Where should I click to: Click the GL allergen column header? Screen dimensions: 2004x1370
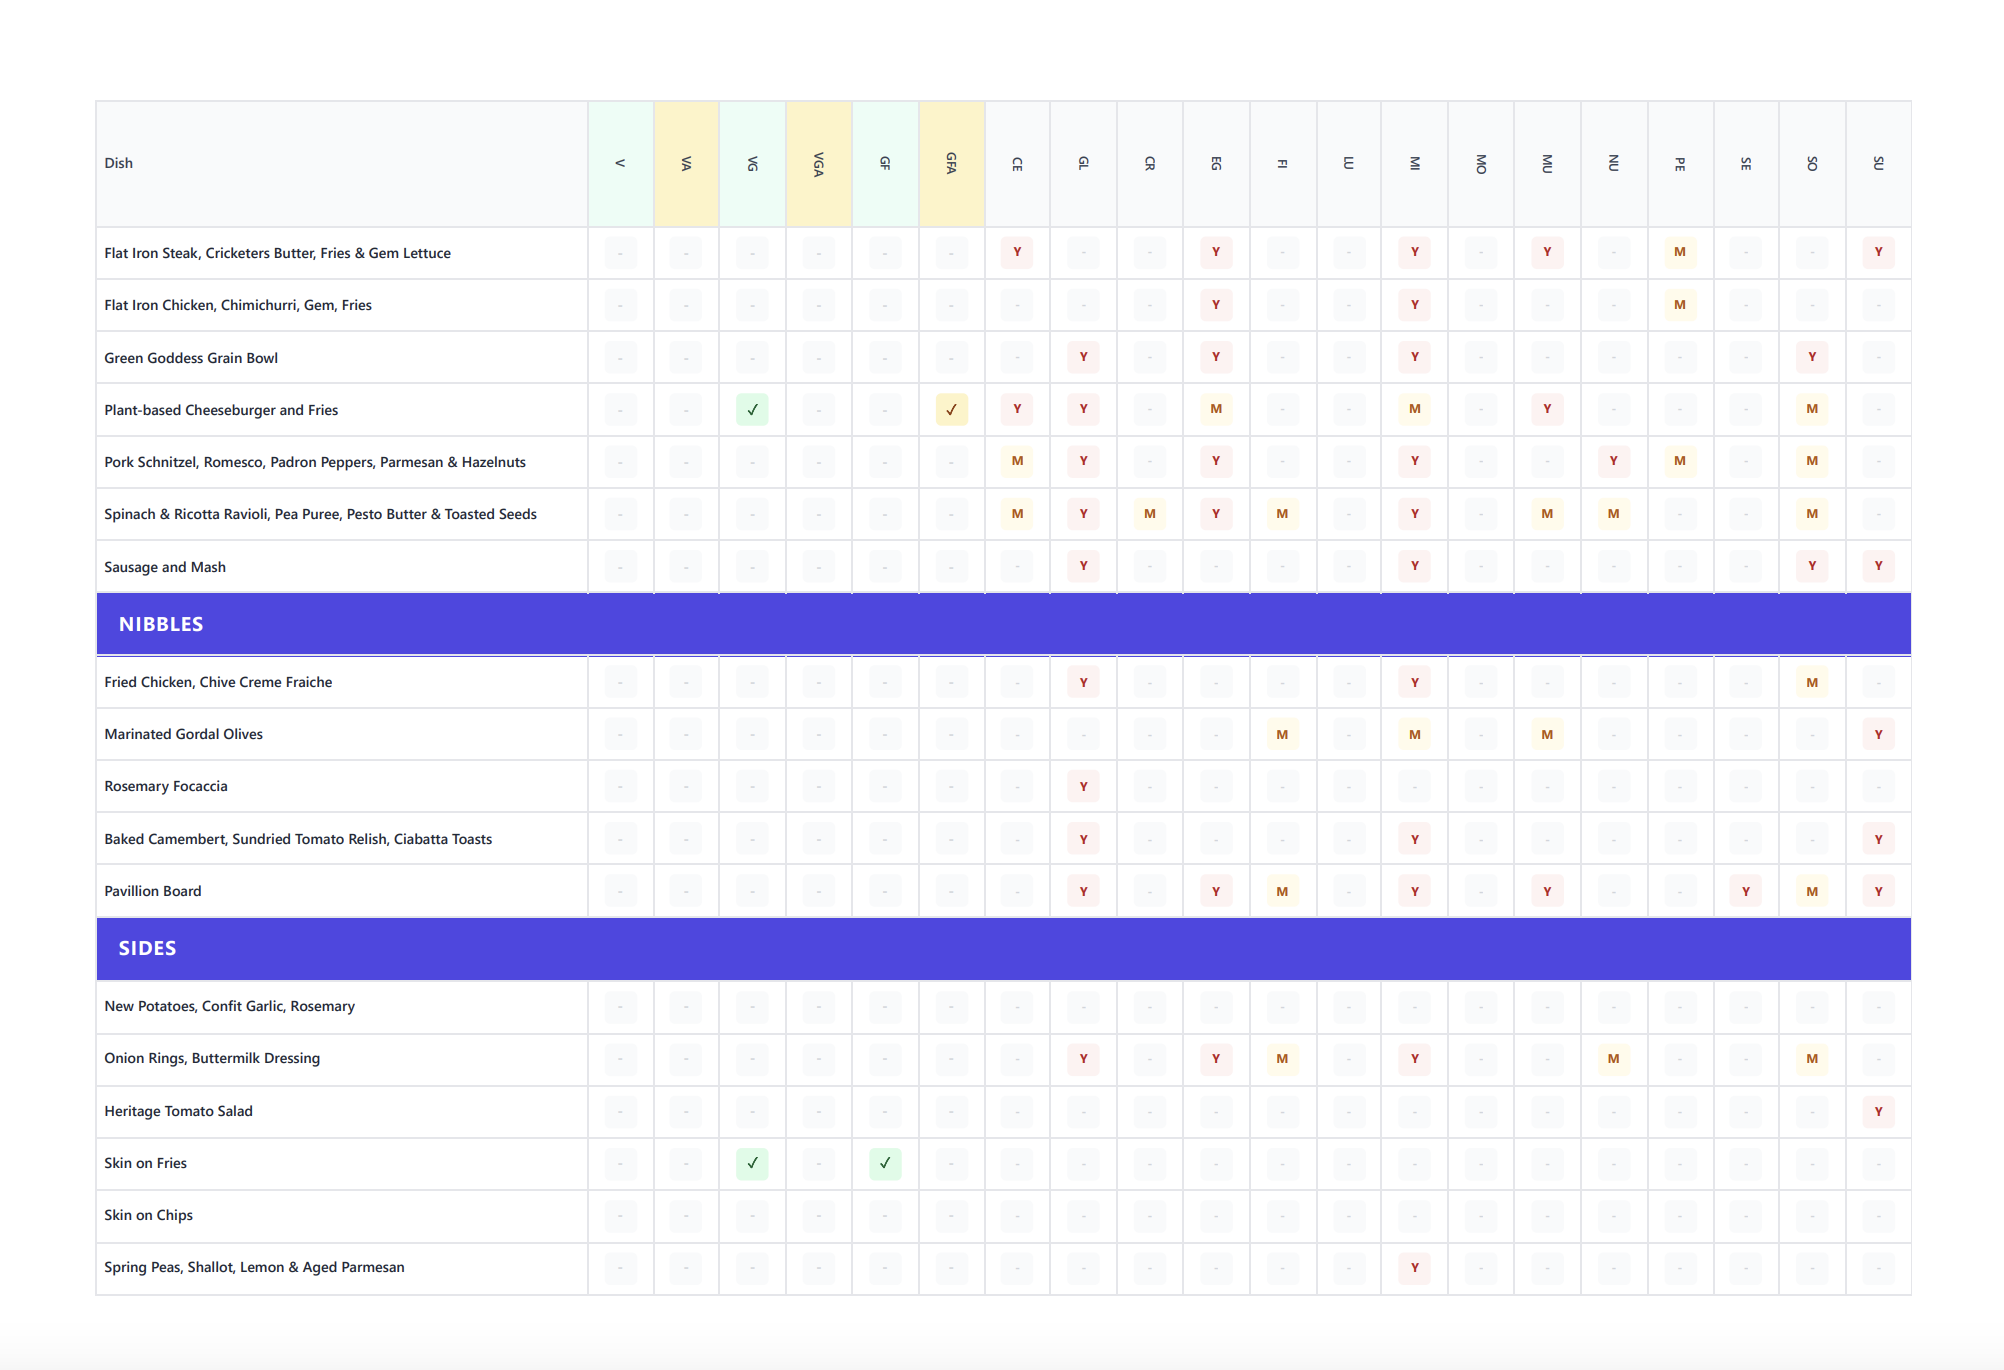(x=1083, y=163)
